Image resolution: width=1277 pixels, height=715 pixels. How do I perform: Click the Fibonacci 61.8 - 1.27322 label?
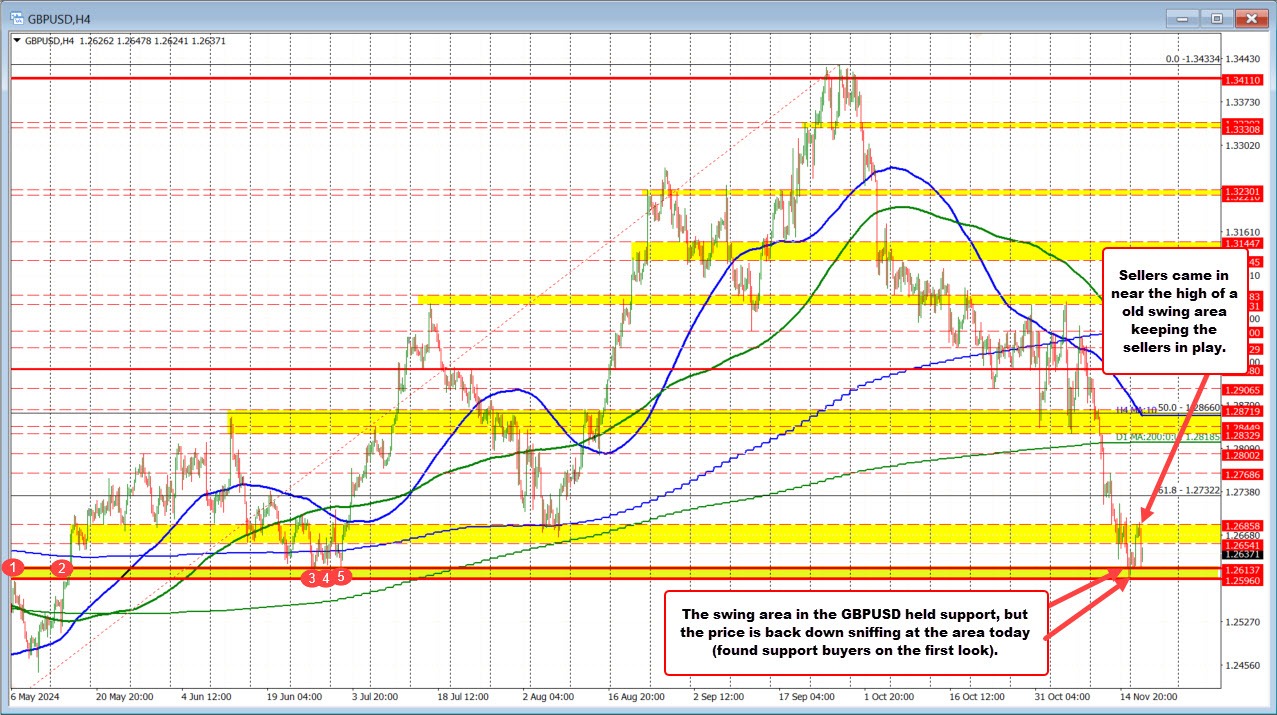1189,491
